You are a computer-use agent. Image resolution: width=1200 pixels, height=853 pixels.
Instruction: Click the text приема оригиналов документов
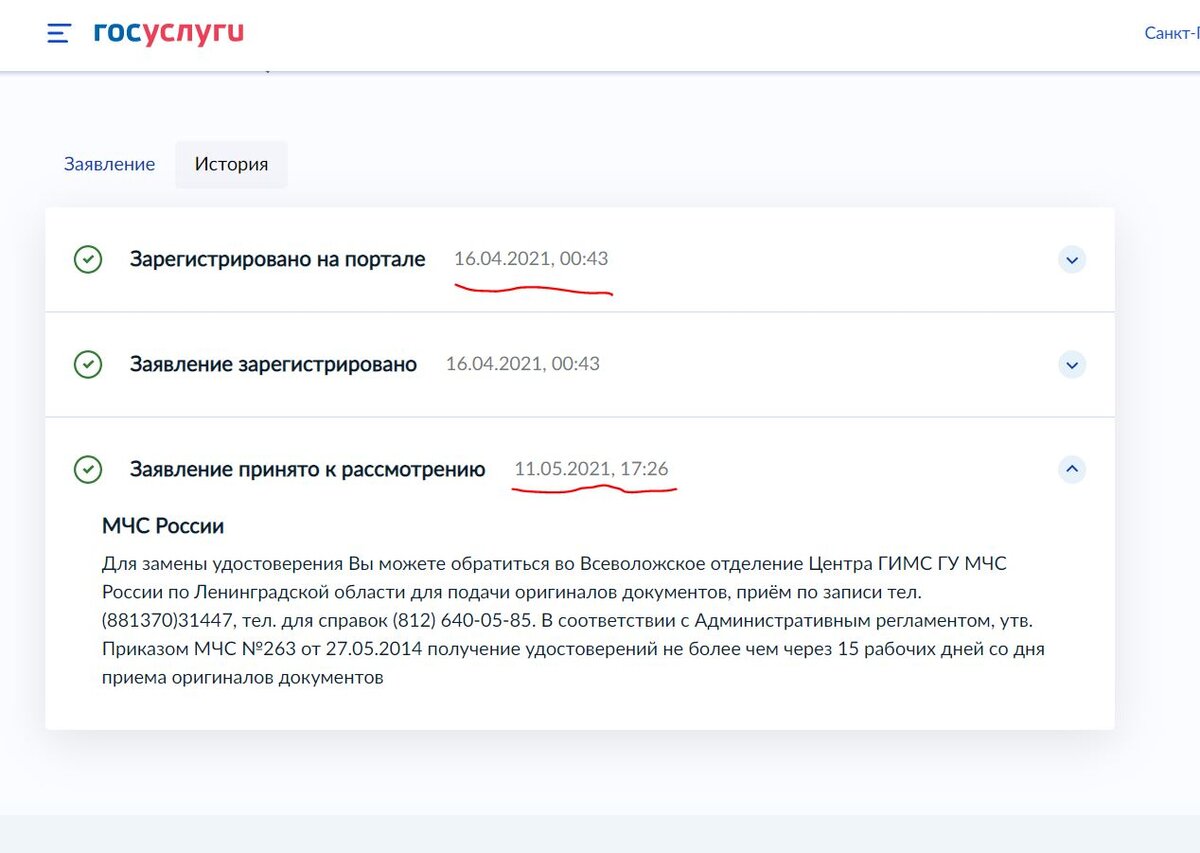[x=243, y=677]
